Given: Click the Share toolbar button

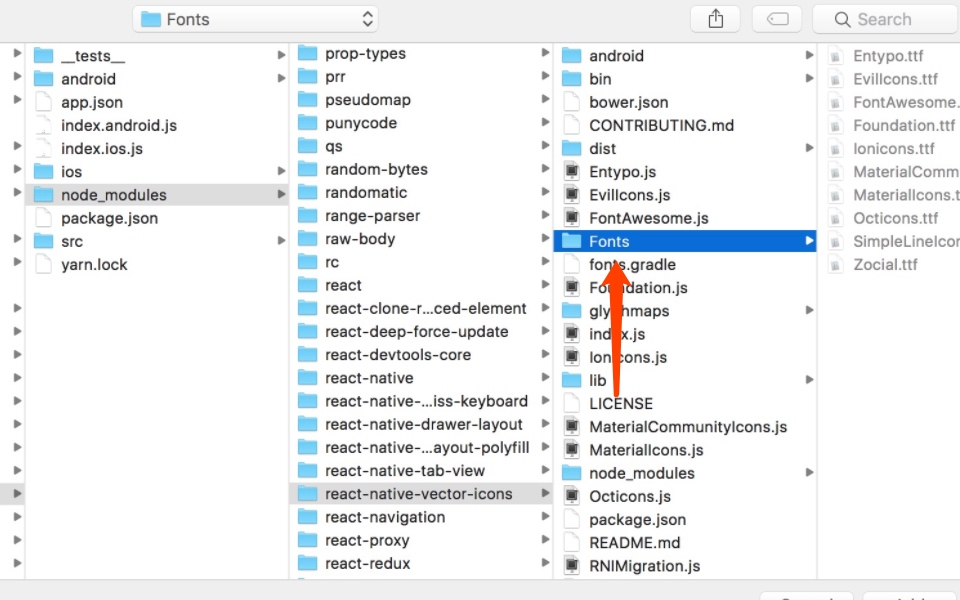Looking at the screenshot, I should point(715,19).
